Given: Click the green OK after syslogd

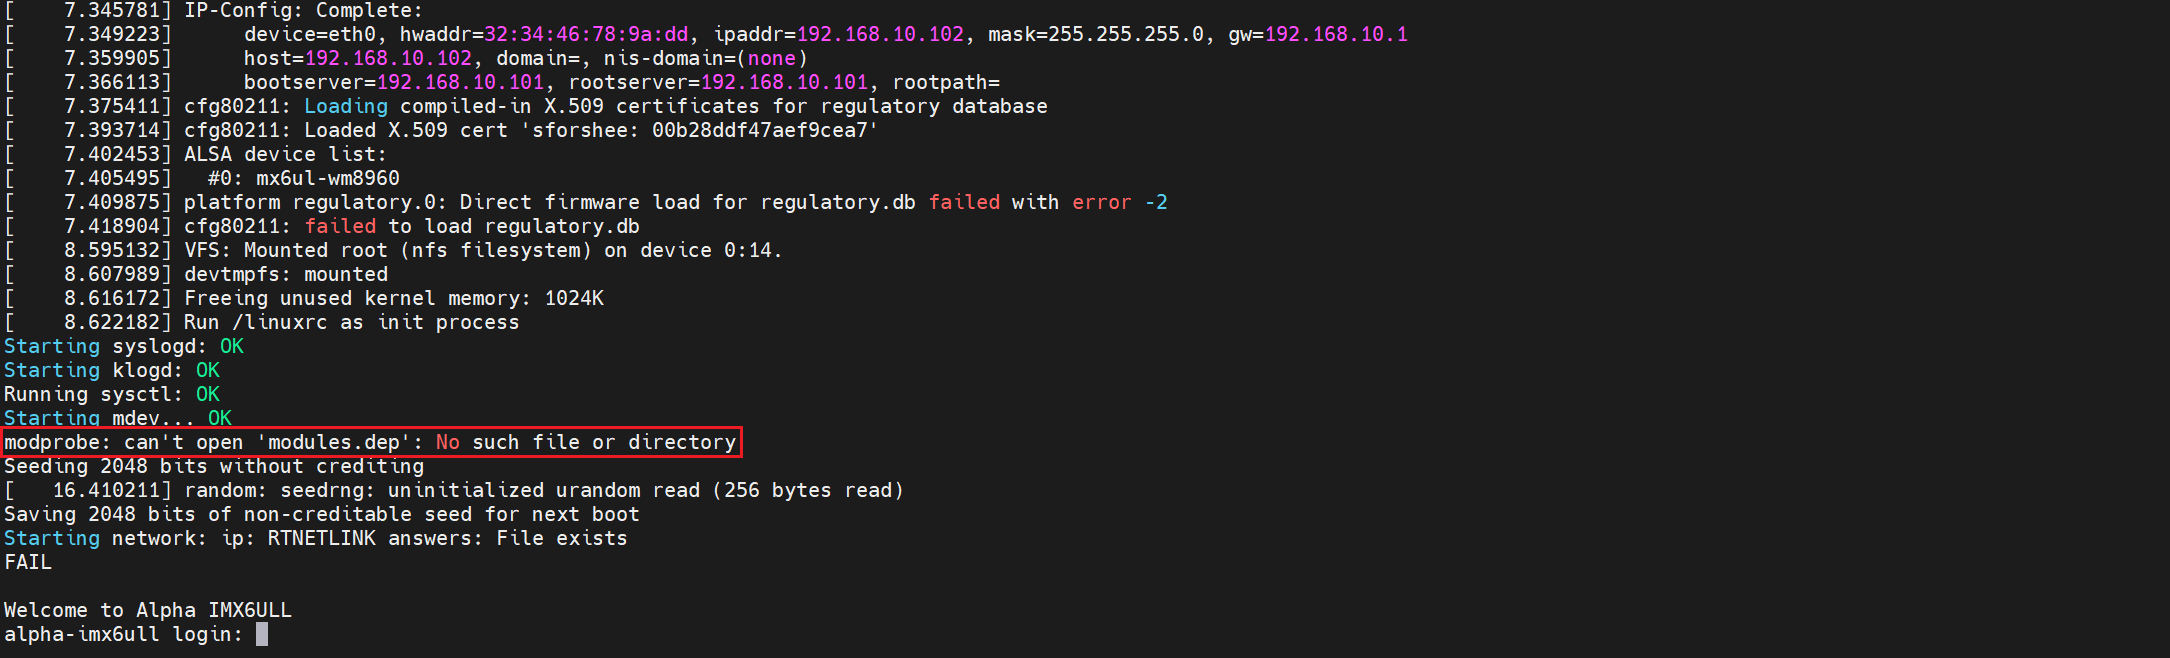Looking at the screenshot, I should 232,346.
